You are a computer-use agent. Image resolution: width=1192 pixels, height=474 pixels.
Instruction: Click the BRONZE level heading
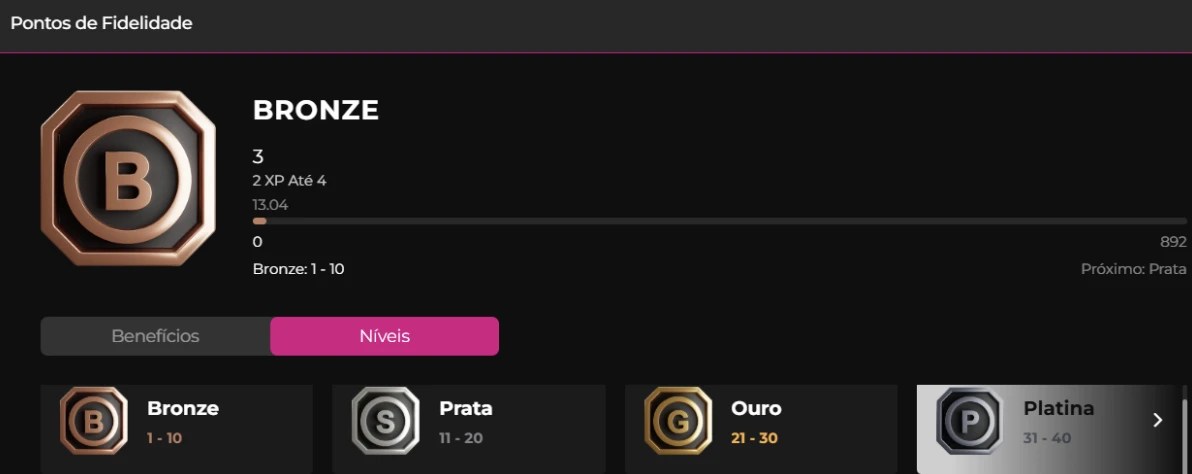pyautogui.click(x=315, y=111)
